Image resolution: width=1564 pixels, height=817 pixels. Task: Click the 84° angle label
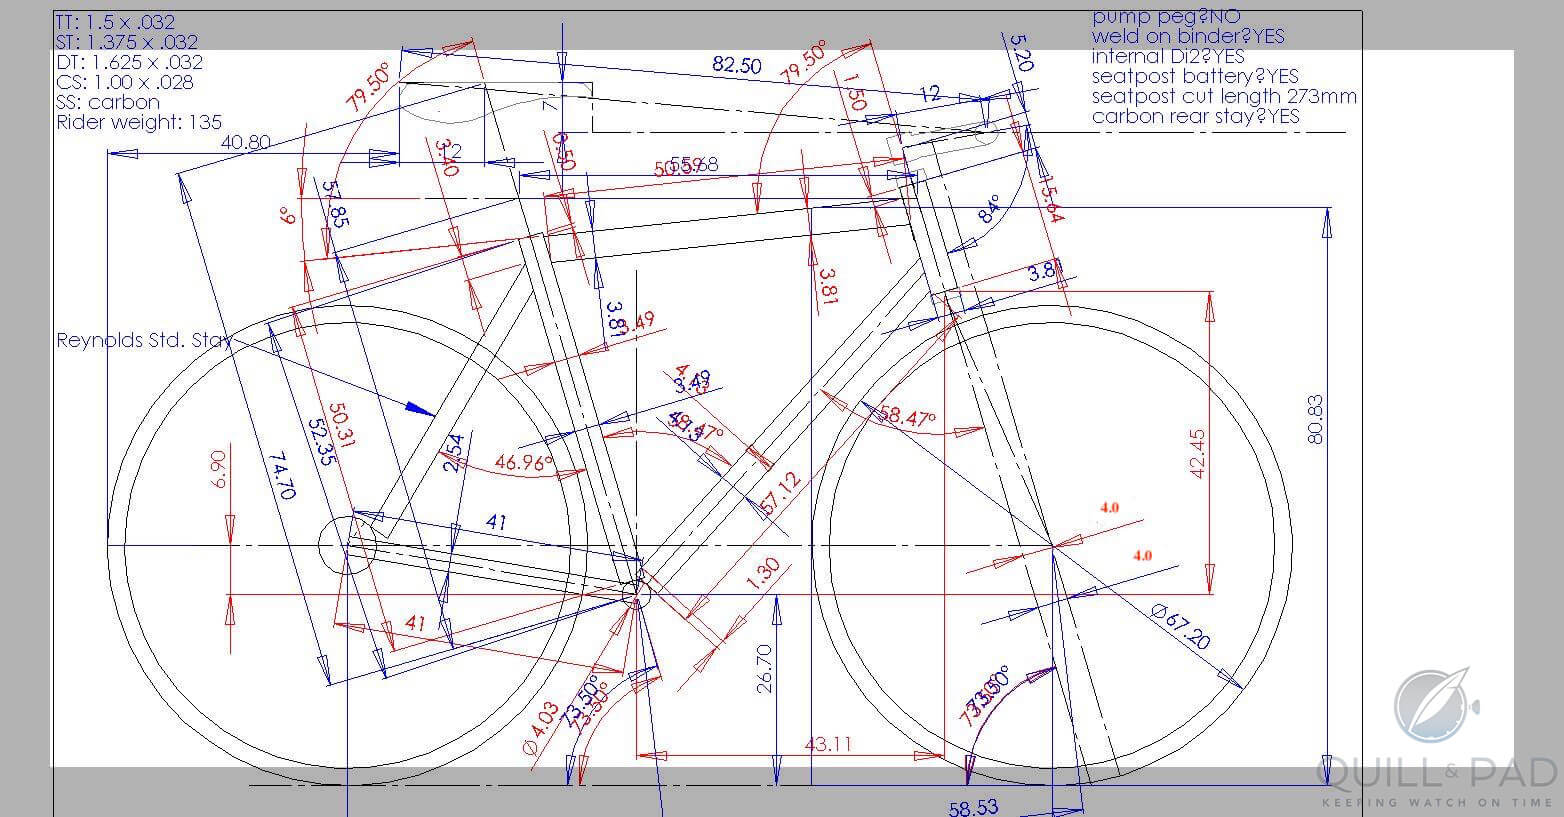tap(989, 209)
